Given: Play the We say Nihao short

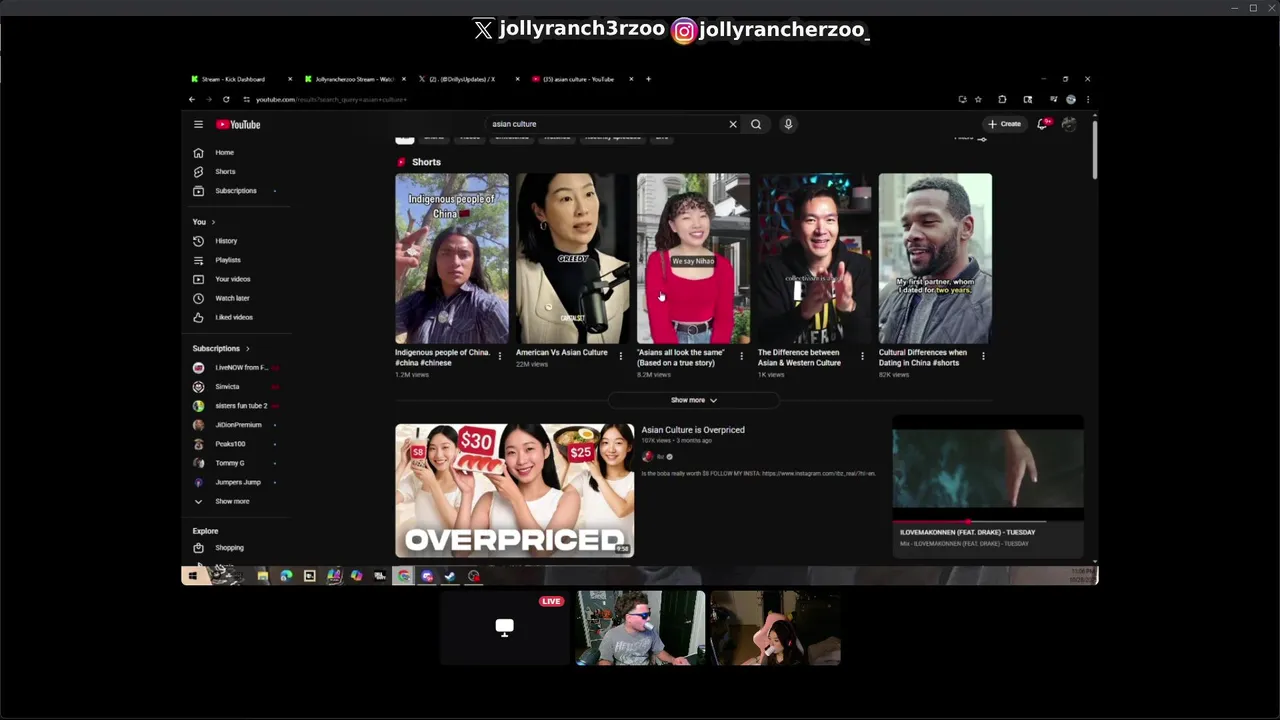Looking at the screenshot, I should (693, 259).
